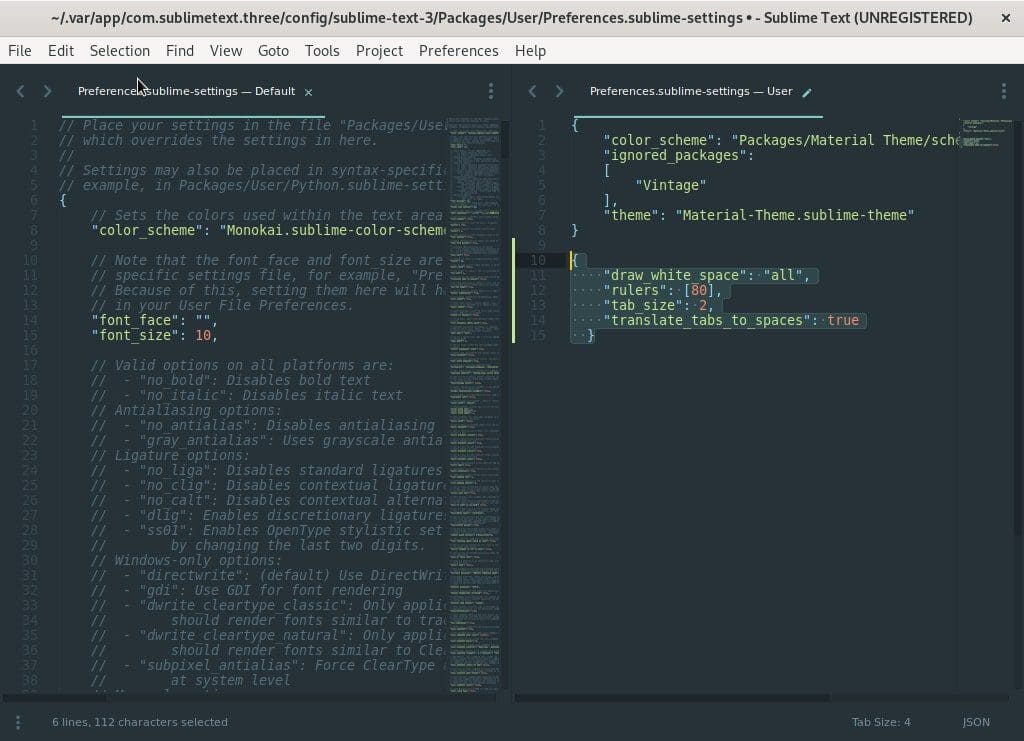Open the left pane's three-dot tab menu
Viewport: 1024px width, 741px height.
pyautogui.click(x=490, y=91)
